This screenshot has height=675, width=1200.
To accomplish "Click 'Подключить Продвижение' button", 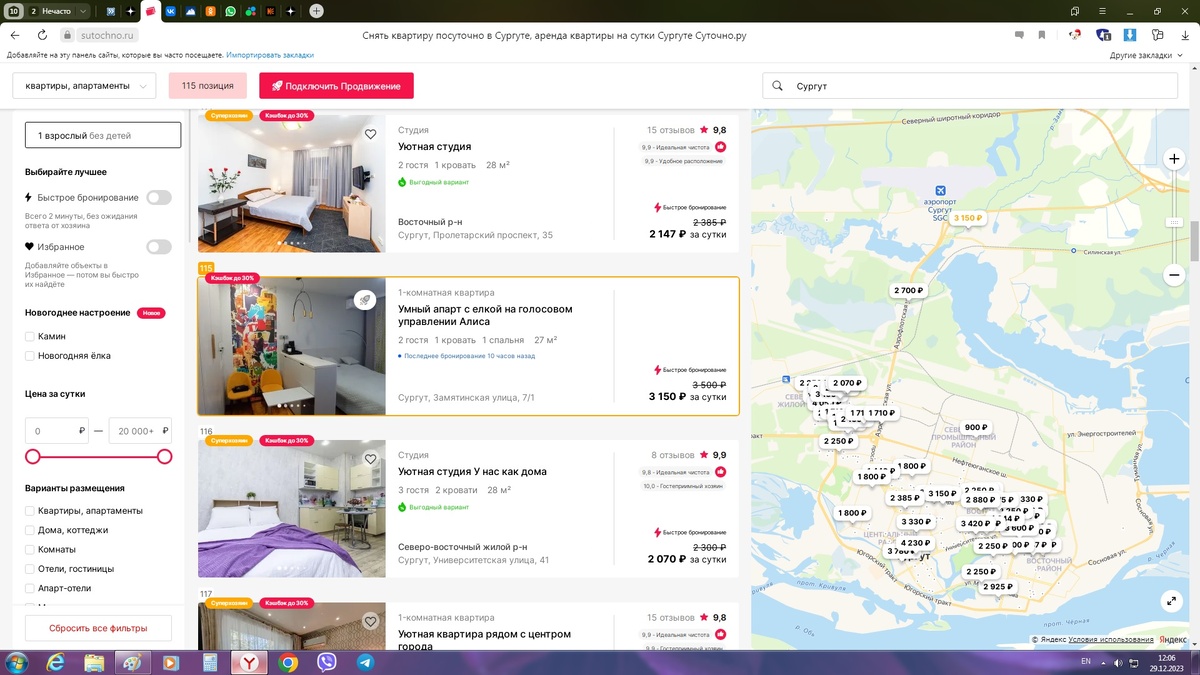I will click(x=336, y=86).
